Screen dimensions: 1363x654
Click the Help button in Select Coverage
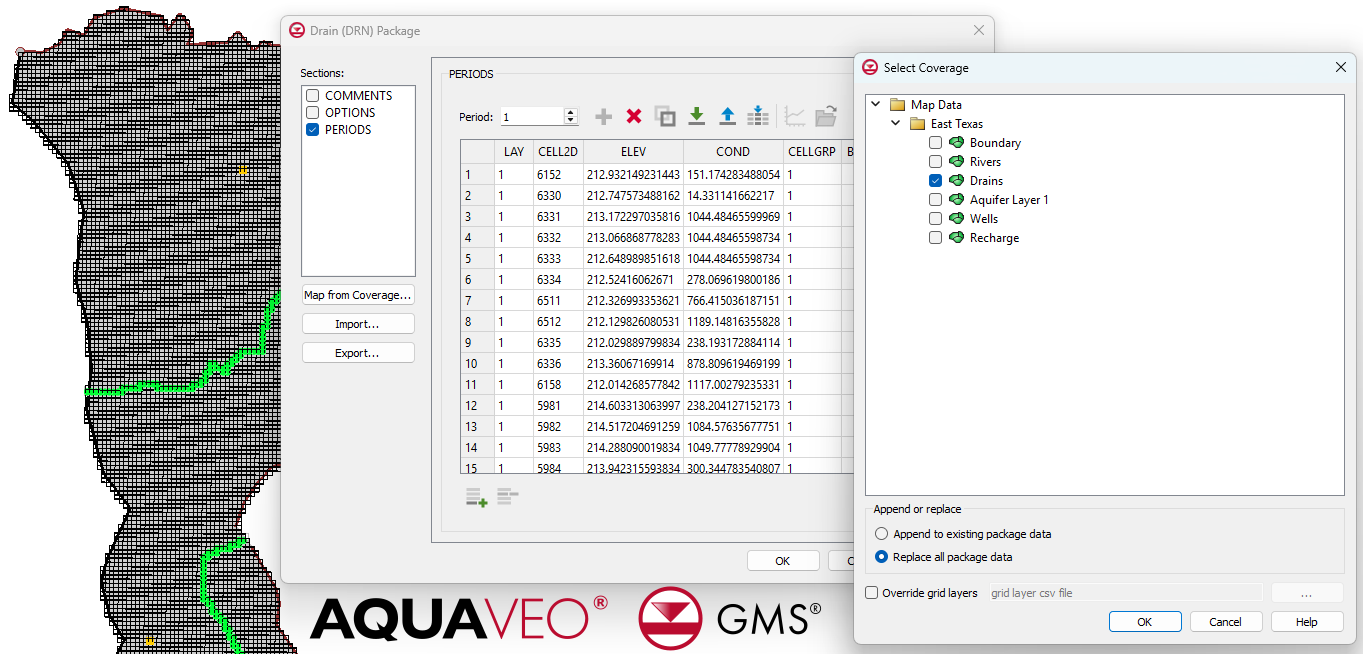click(x=1306, y=622)
